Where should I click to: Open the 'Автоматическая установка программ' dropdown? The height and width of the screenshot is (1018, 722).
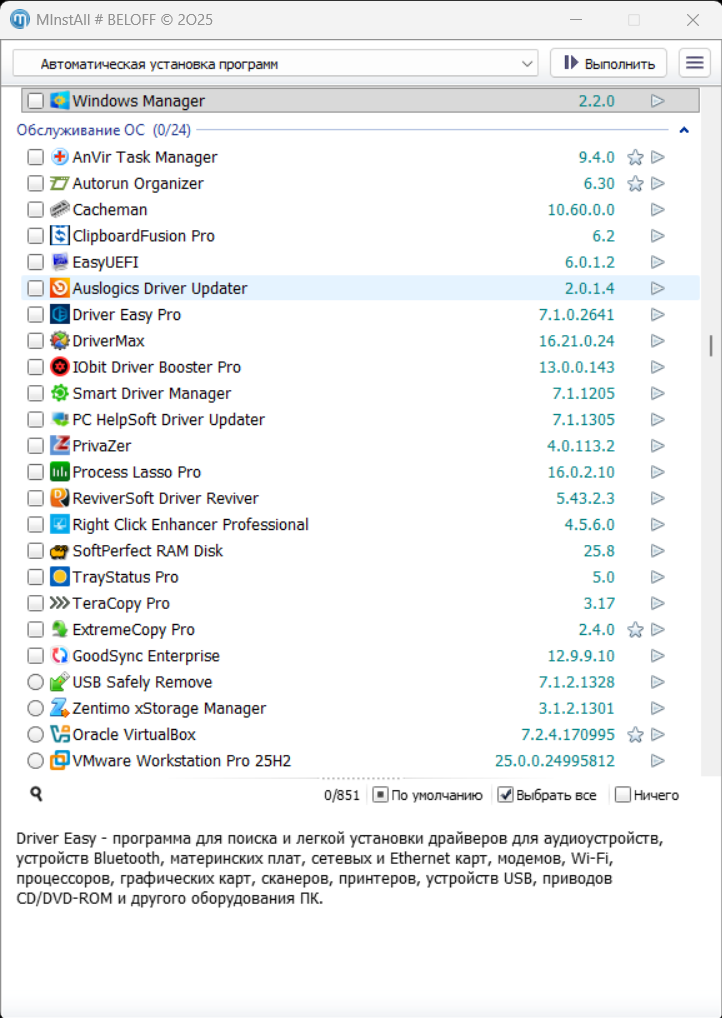tap(275, 64)
